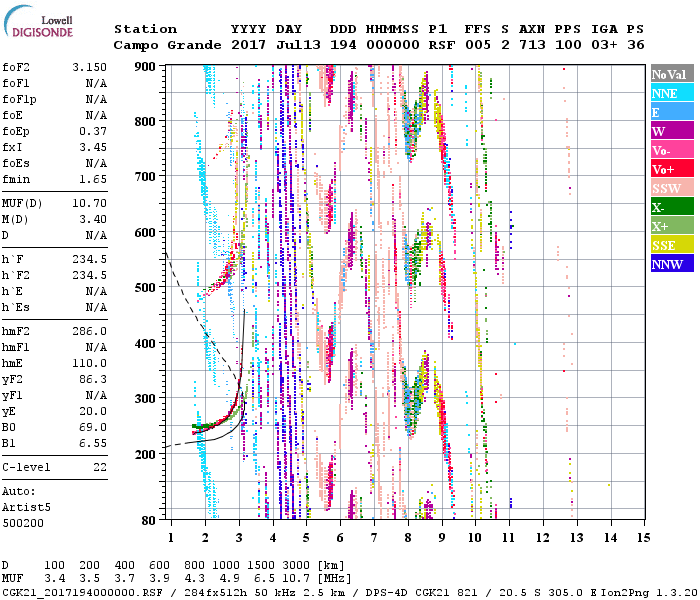Screen dimensions: 700x600
Task: Click the 900 km height axis label
Action: (x=146, y=66)
